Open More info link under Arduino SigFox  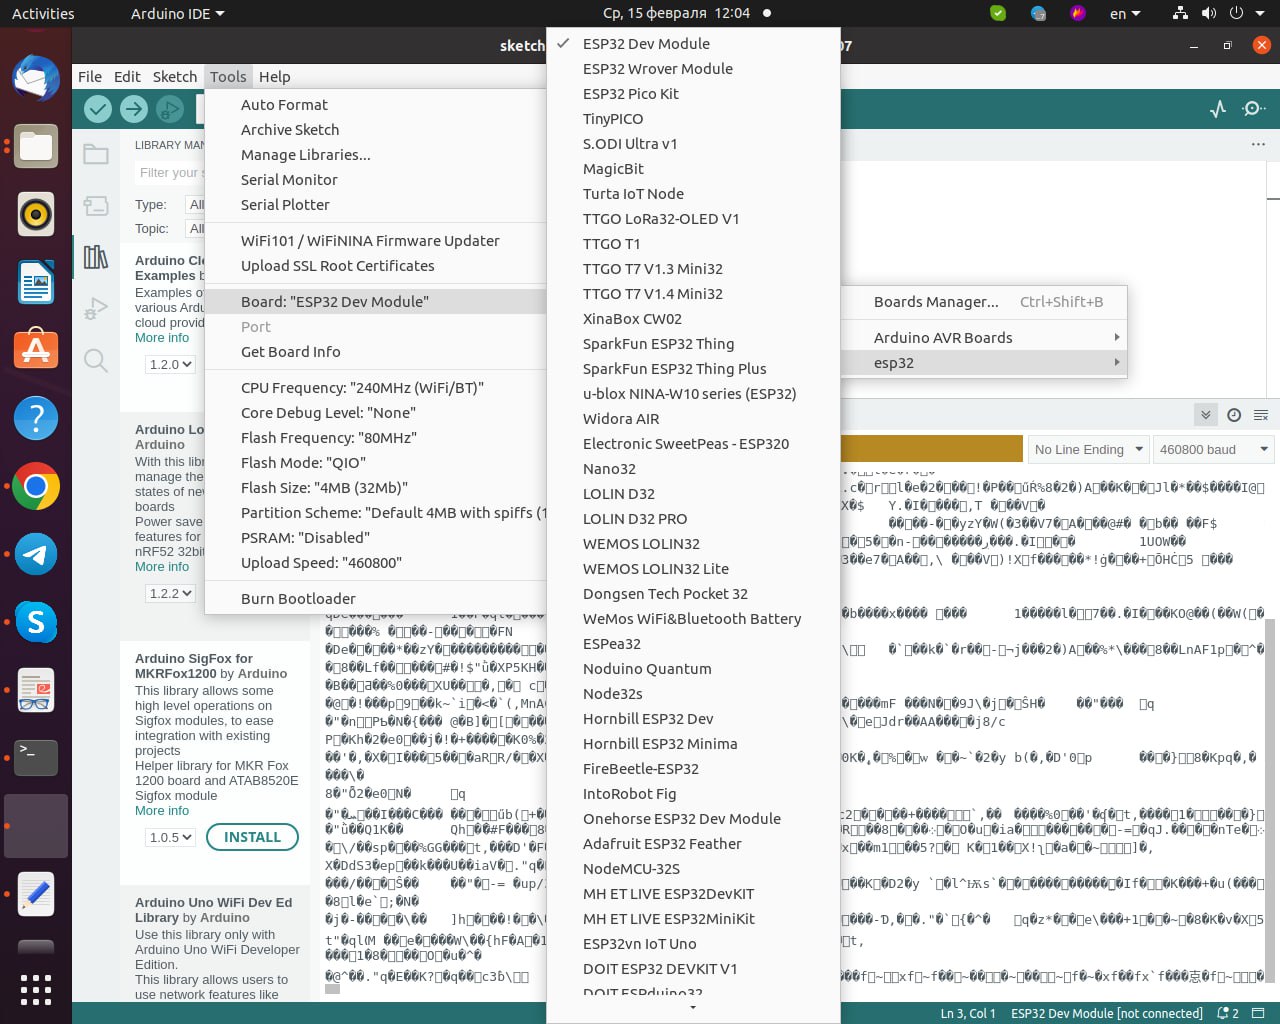(162, 811)
